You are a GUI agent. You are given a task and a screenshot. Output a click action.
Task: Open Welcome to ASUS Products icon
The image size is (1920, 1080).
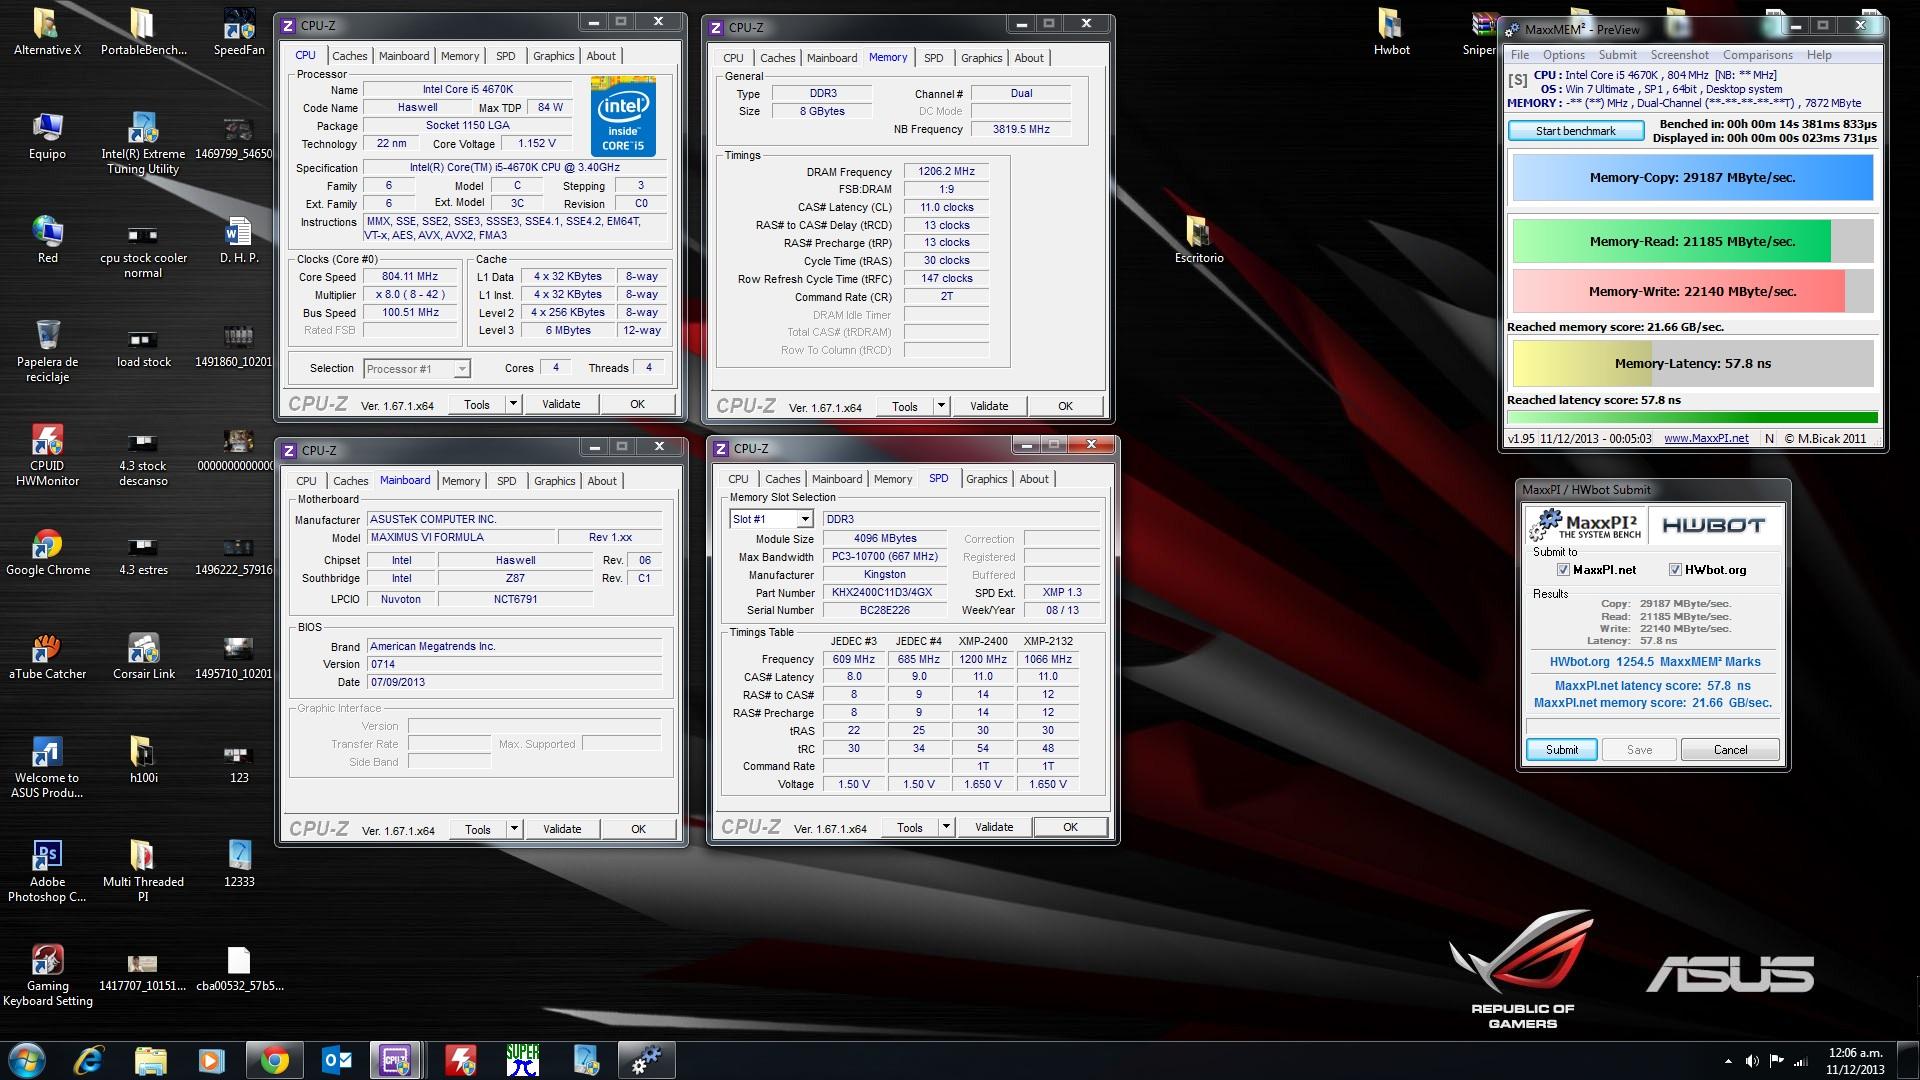[x=47, y=767]
